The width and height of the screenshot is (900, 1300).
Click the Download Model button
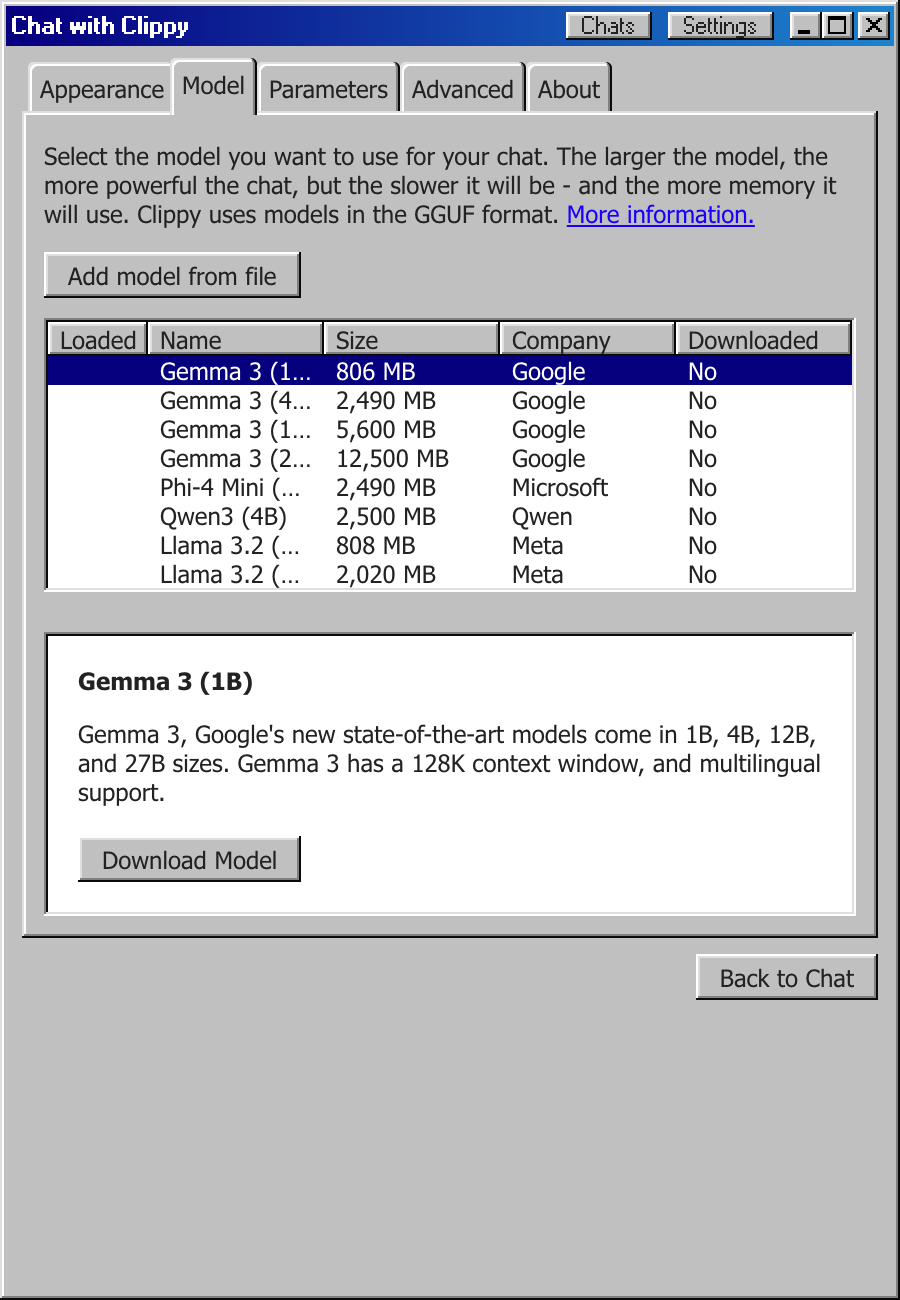(189, 860)
